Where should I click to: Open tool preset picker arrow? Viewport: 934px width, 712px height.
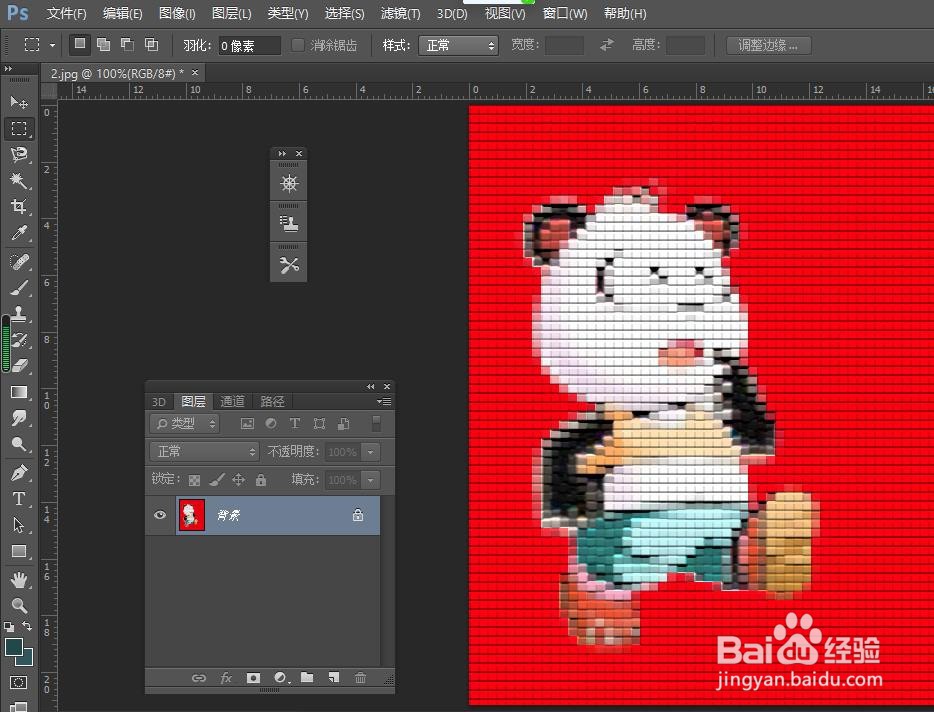coord(52,45)
